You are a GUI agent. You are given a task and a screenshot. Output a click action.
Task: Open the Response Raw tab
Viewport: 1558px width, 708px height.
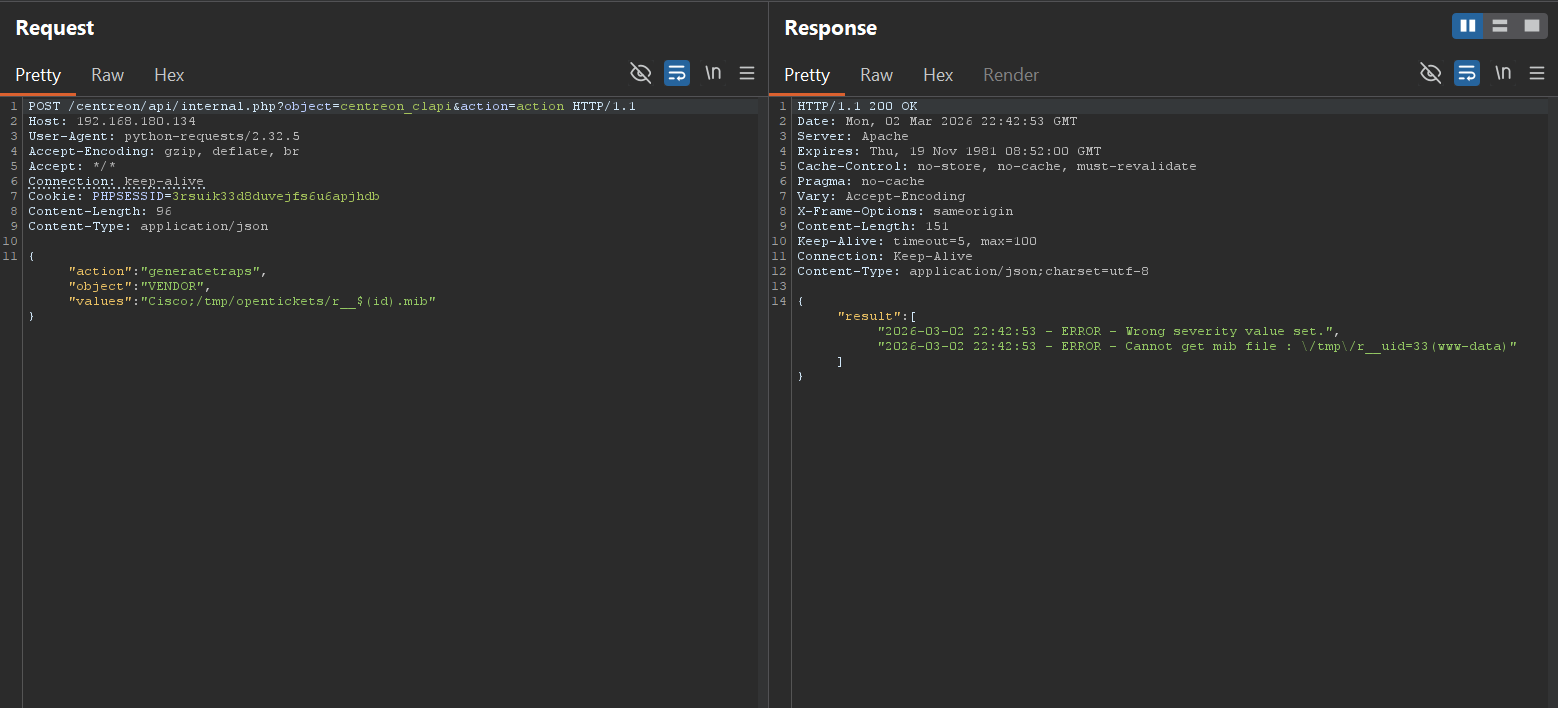tap(876, 75)
